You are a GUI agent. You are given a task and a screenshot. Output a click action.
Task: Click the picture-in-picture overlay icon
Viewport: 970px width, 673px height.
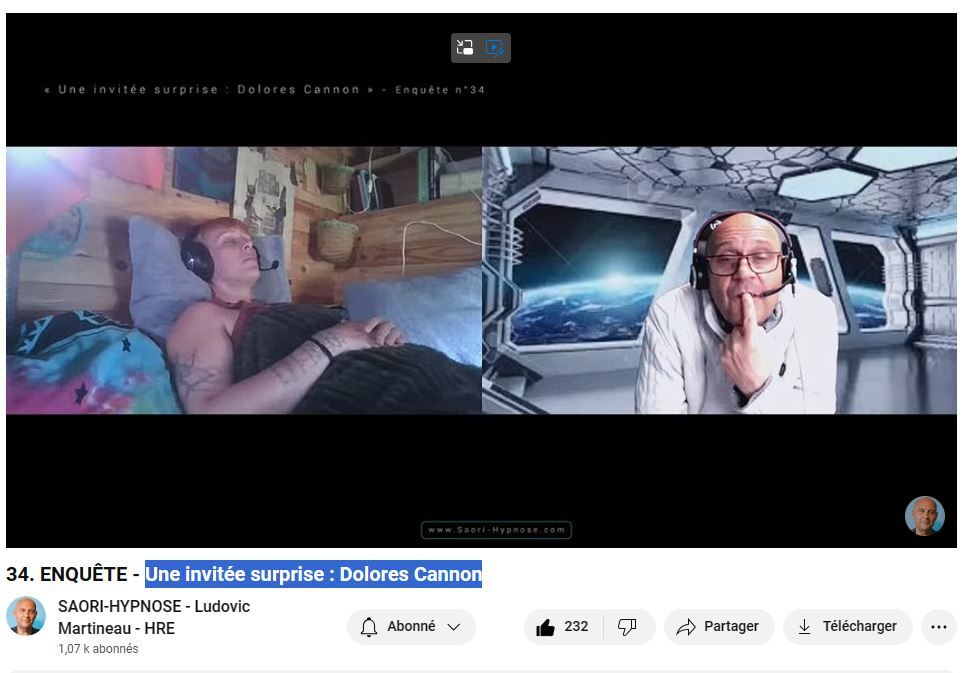(465, 48)
